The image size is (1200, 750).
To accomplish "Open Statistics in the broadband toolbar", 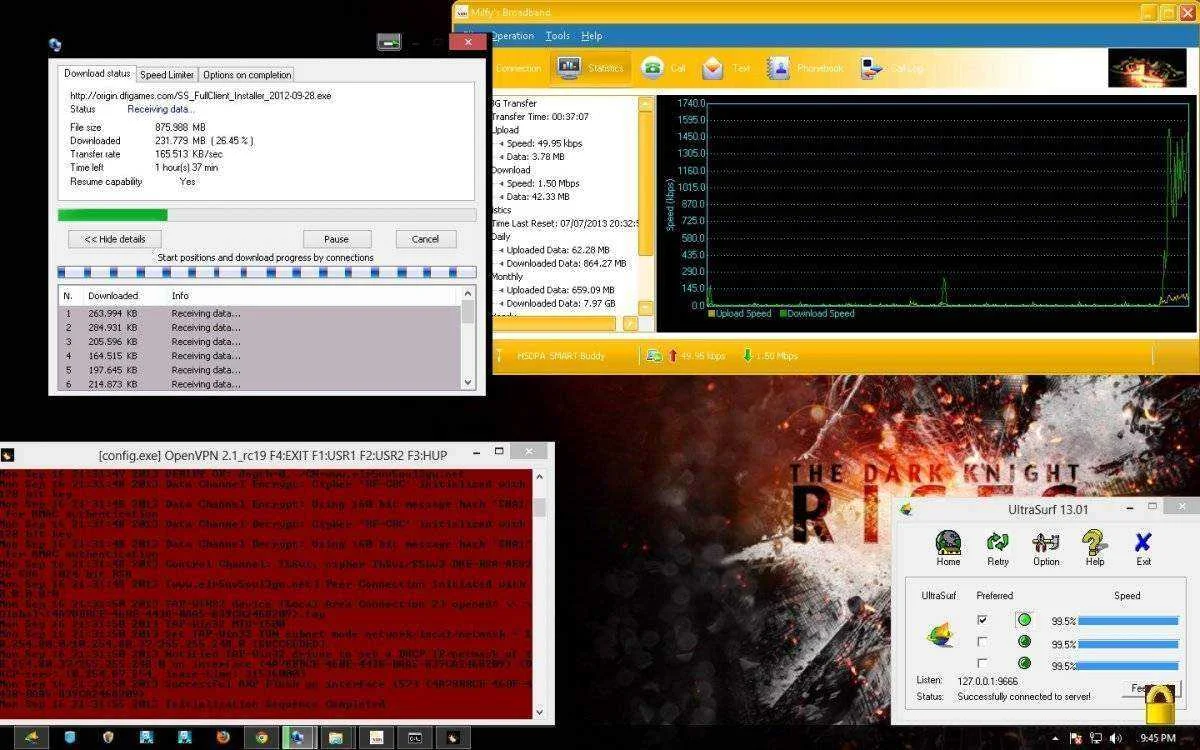I will 590,68.
